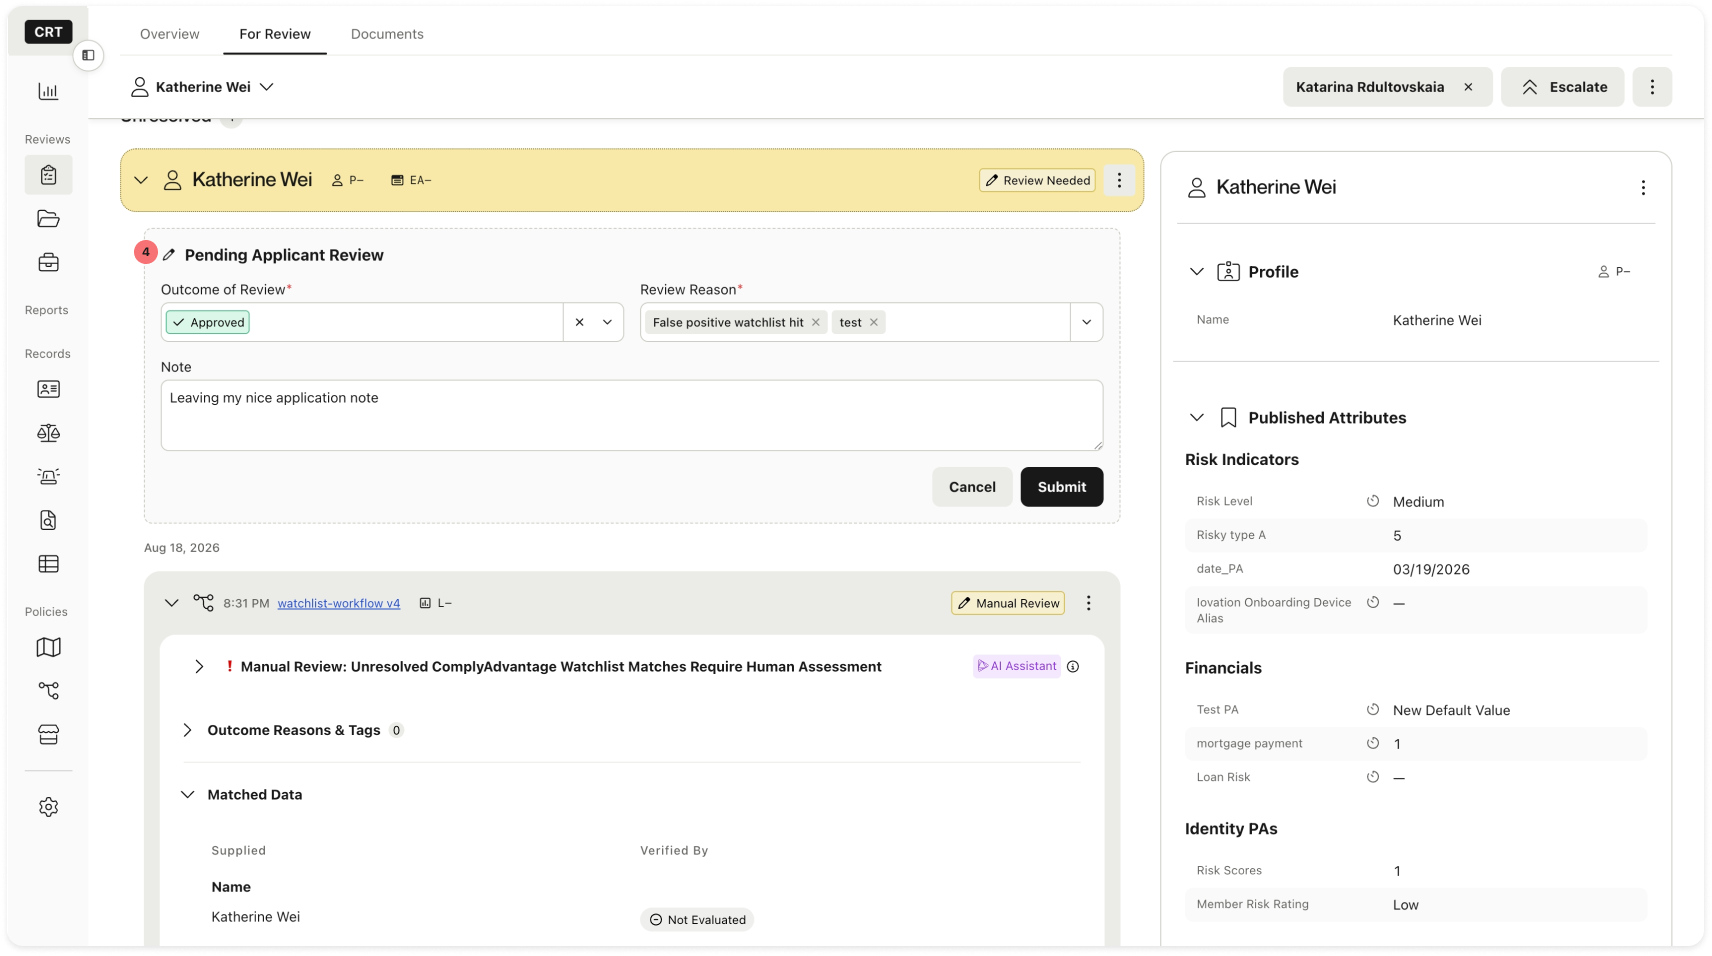1712x956 pixels.
Task: Switch to the Overview tab
Action: coord(170,34)
